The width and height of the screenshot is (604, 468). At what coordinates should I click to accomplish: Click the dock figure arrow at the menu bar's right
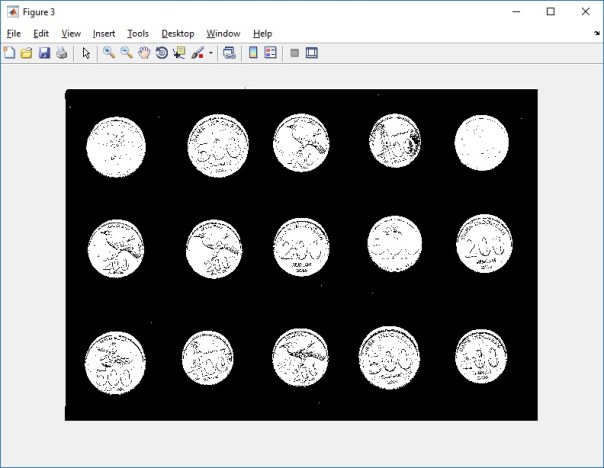coord(596,33)
